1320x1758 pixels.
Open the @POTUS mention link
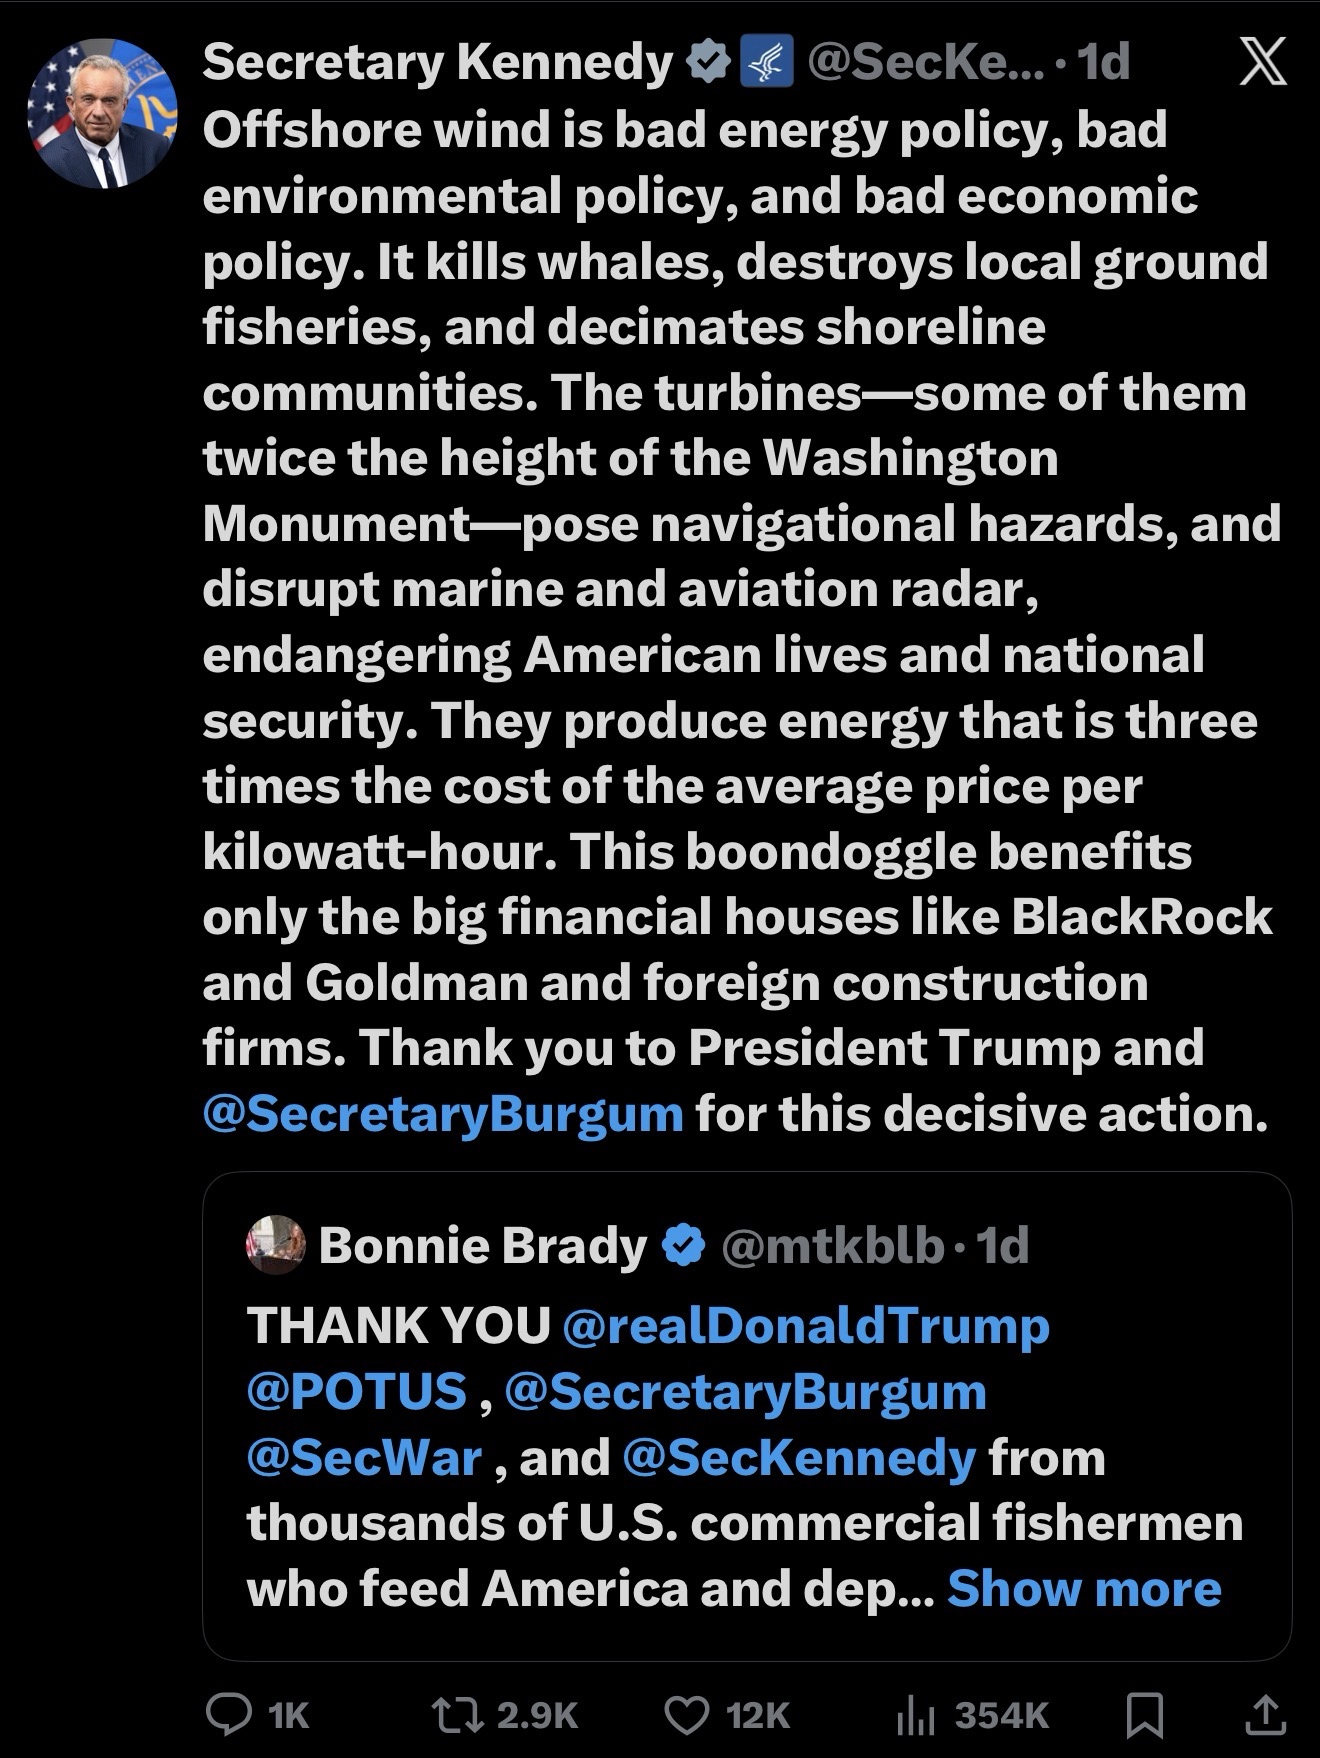click(x=357, y=1392)
